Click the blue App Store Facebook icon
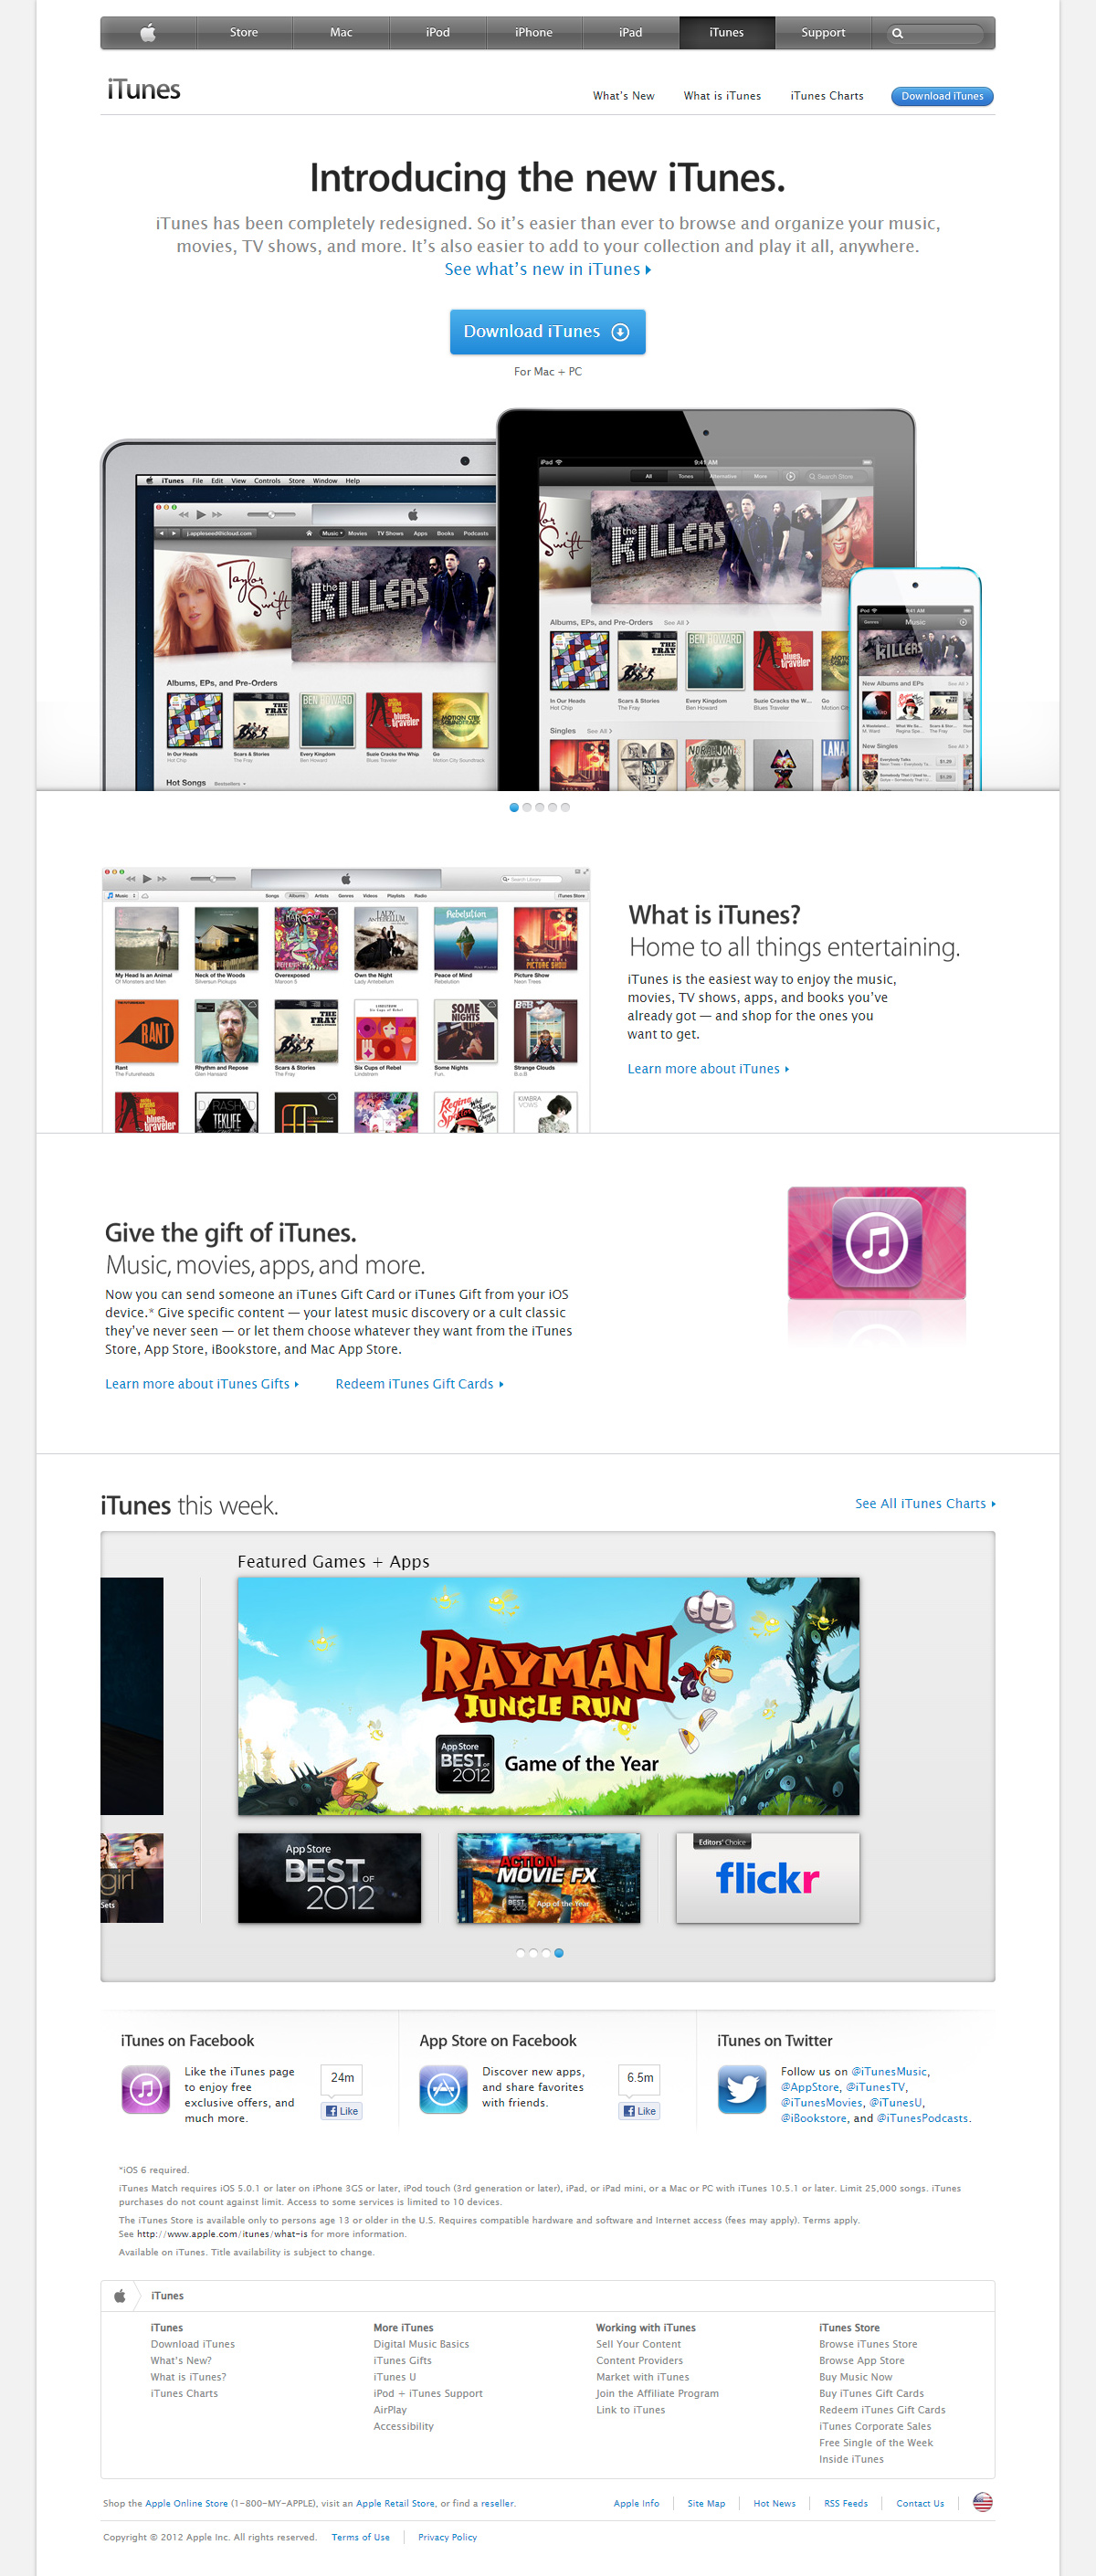The height and width of the screenshot is (2576, 1096). (x=443, y=2090)
